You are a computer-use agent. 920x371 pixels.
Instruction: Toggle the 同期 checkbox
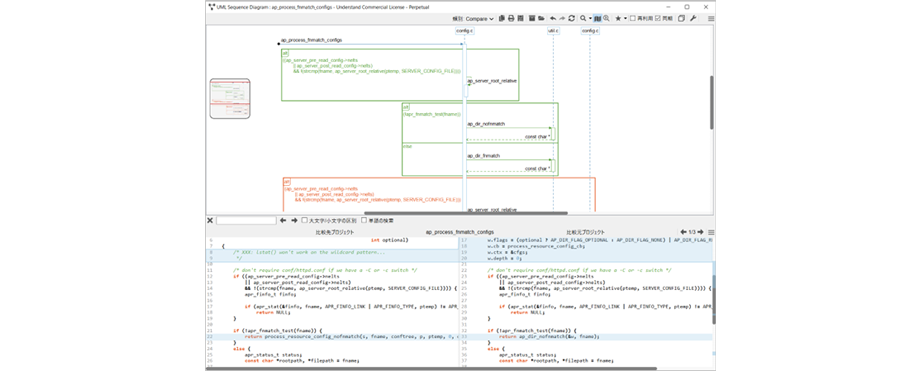point(658,19)
